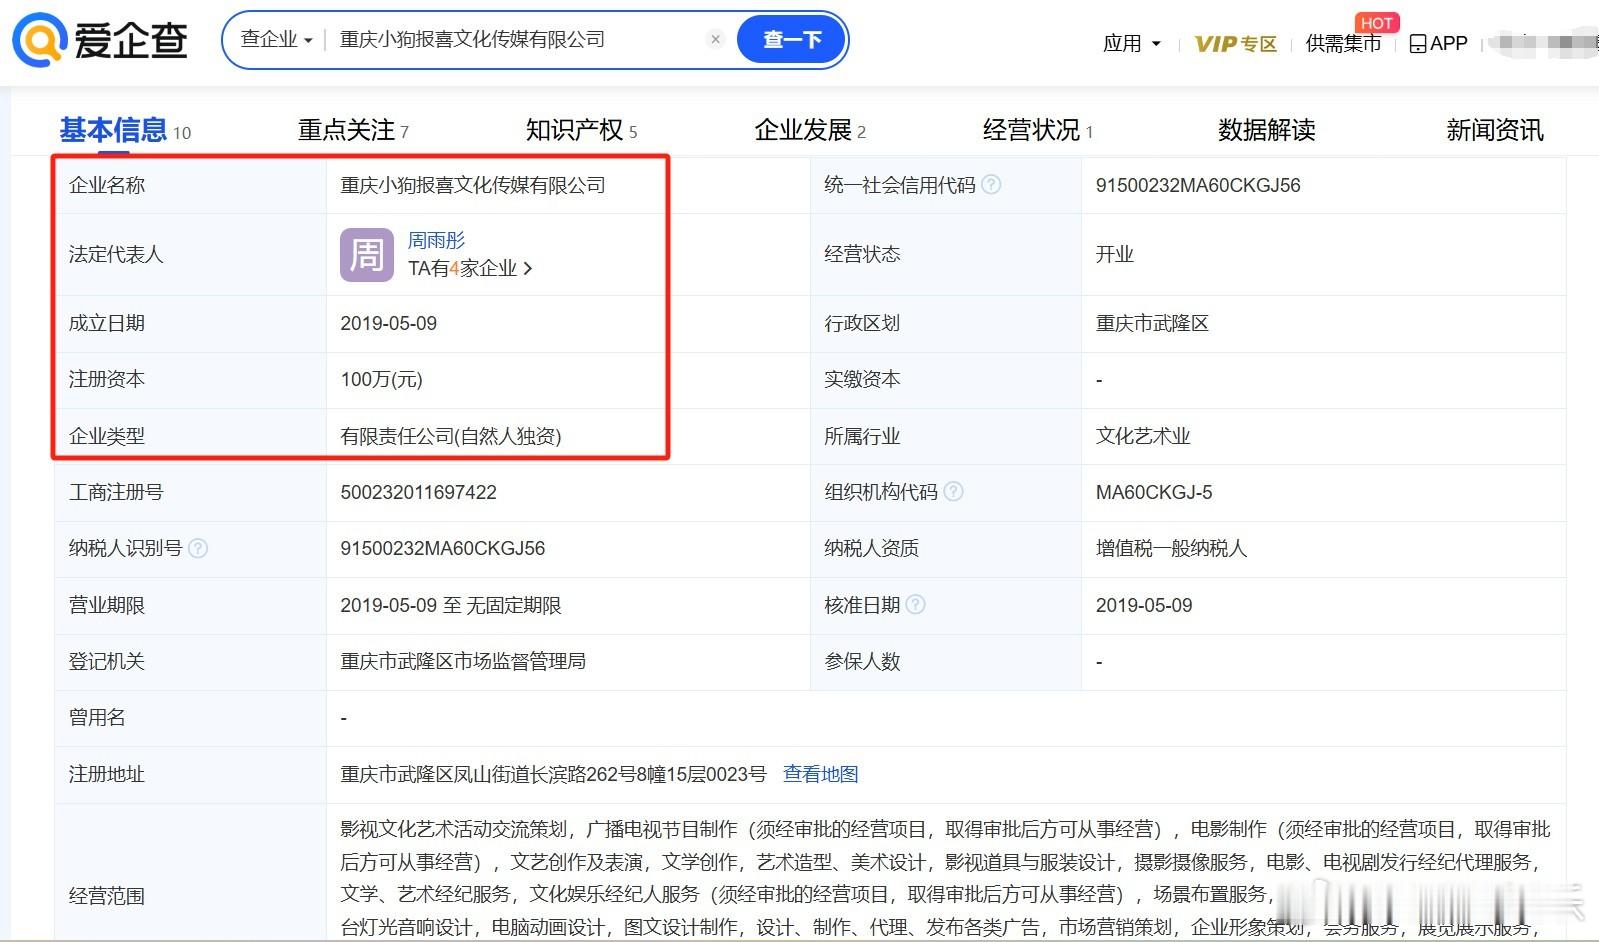Select 2019-05-09 至 无固定期限 value
This screenshot has width=1599, height=942.
[x=450, y=605]
